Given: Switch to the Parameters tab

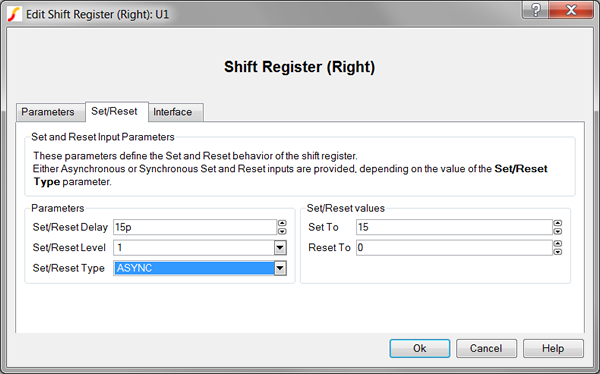Looking at the screenshot, I should click(x=48, y=112).
